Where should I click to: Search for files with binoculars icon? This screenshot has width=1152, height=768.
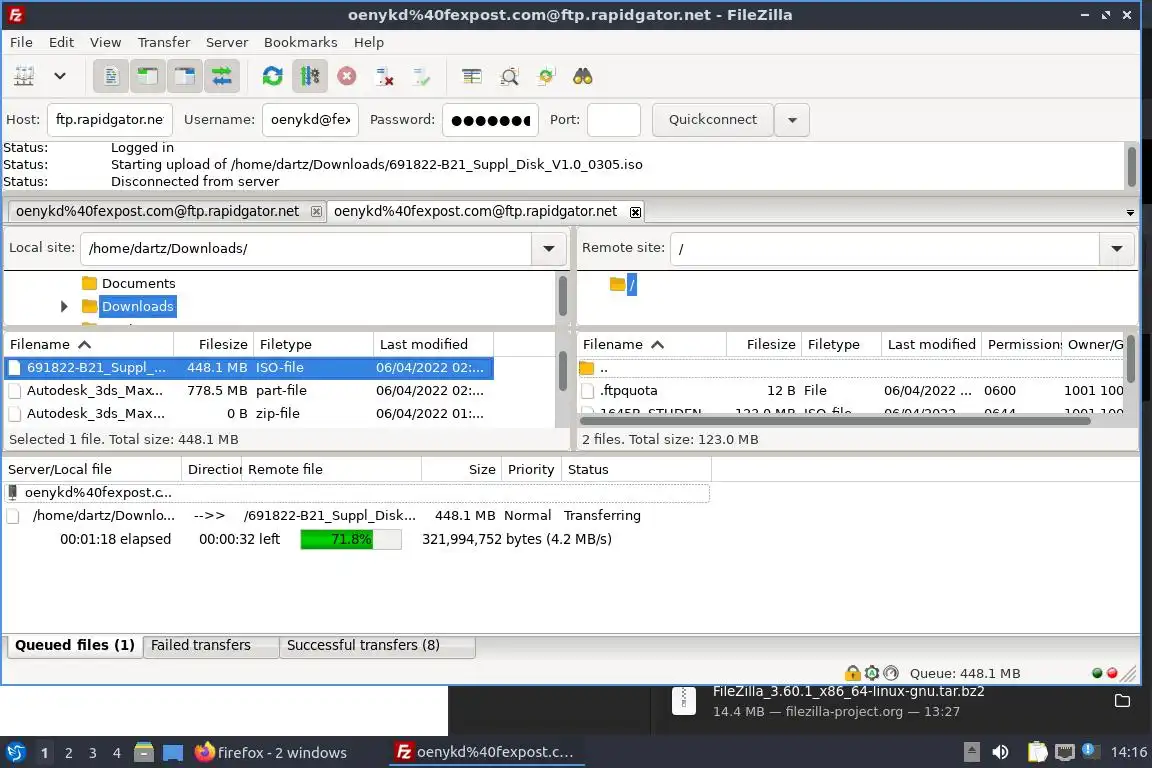pos(583,76)
